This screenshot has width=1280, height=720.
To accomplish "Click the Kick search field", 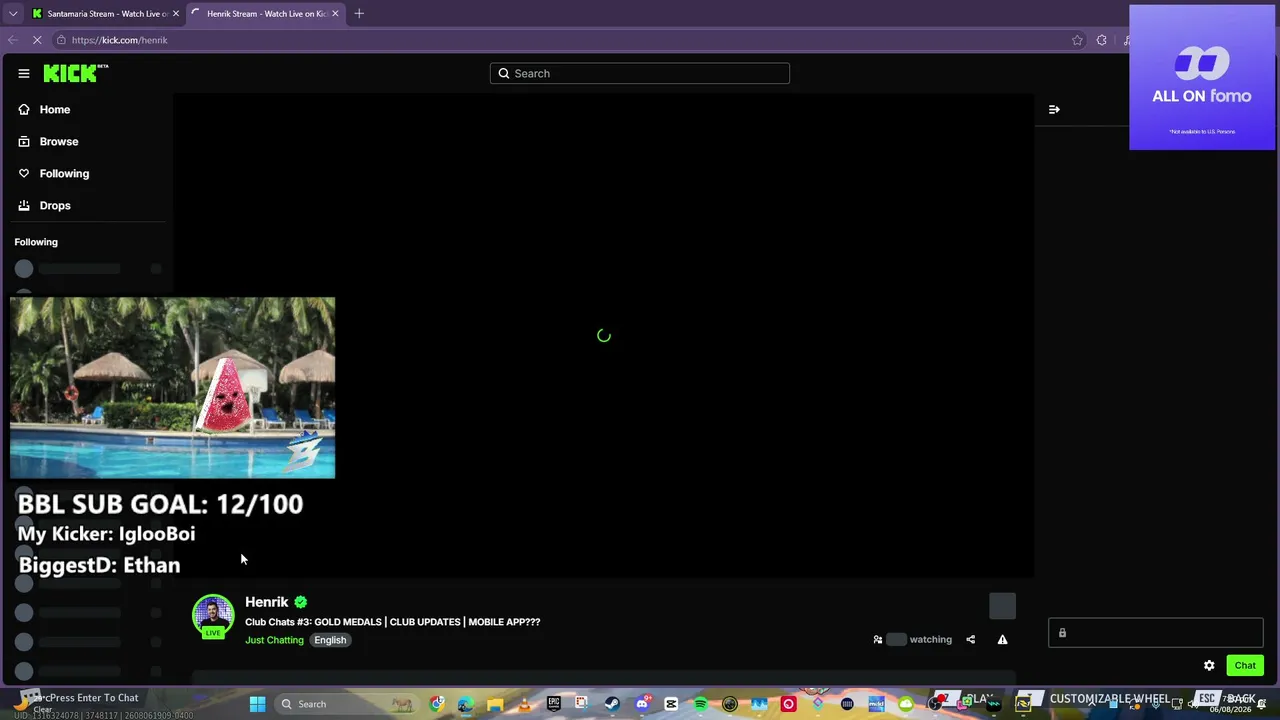I will pyautogui.click(x=640, y=73).
